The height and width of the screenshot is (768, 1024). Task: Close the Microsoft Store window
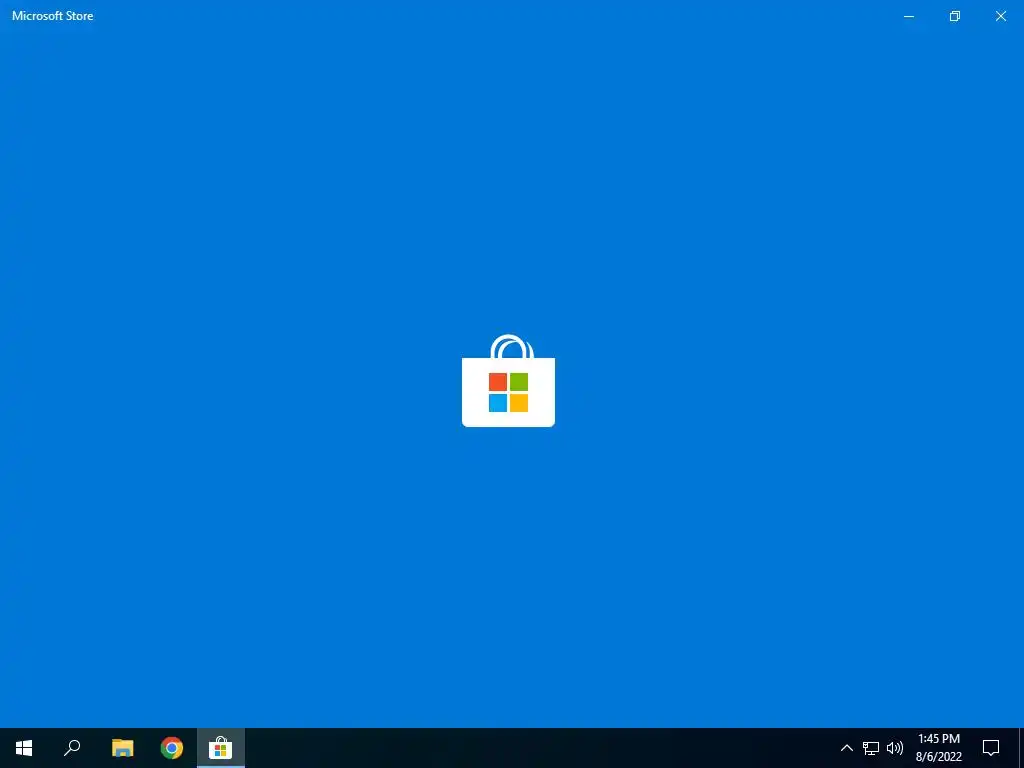click(1000, 16)
